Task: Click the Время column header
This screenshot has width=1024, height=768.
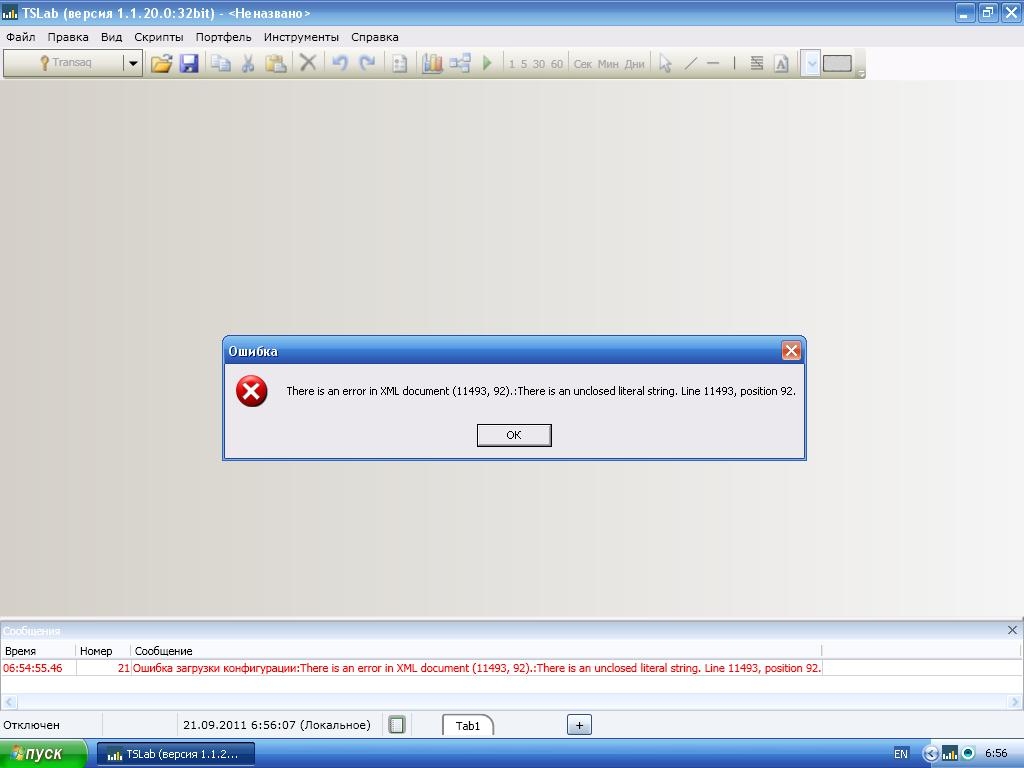Action: 39,651
